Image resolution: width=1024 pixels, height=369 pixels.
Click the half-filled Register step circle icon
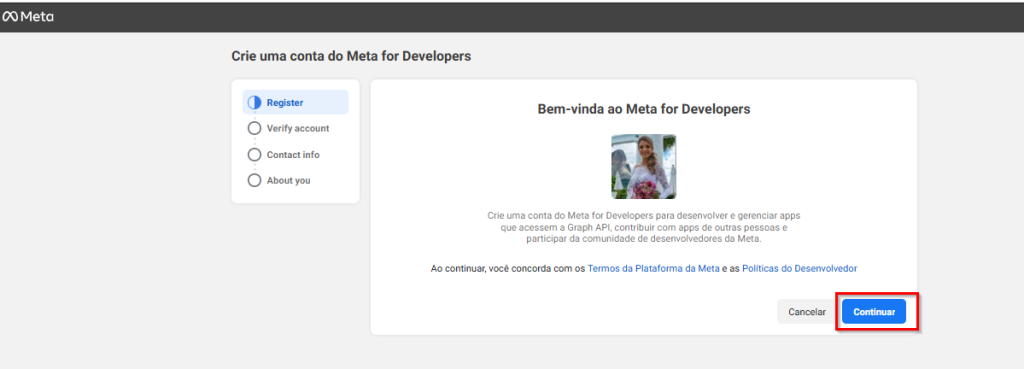[x=255, y=103]
